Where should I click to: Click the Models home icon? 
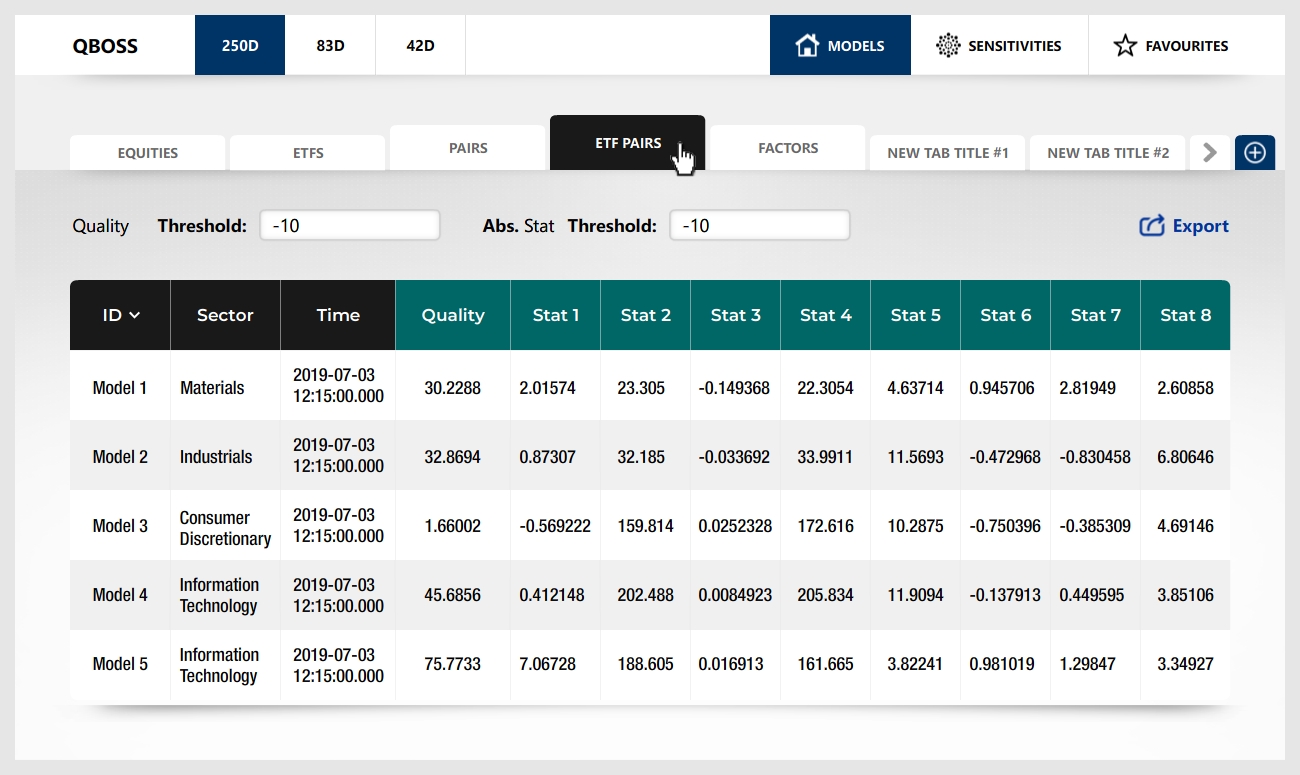[806, 46]
